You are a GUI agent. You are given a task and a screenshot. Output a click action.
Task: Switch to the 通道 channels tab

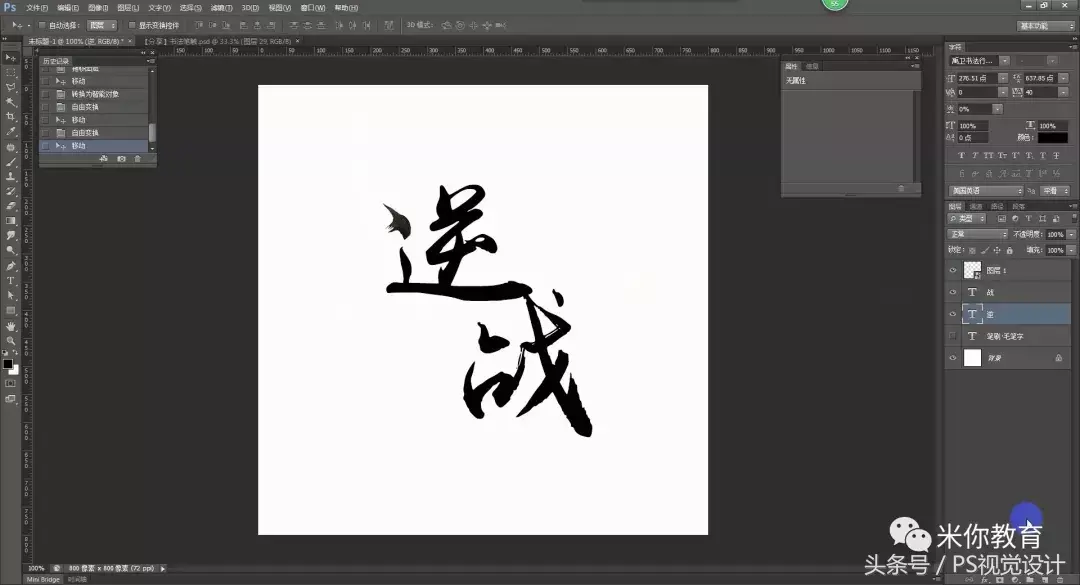976,206
